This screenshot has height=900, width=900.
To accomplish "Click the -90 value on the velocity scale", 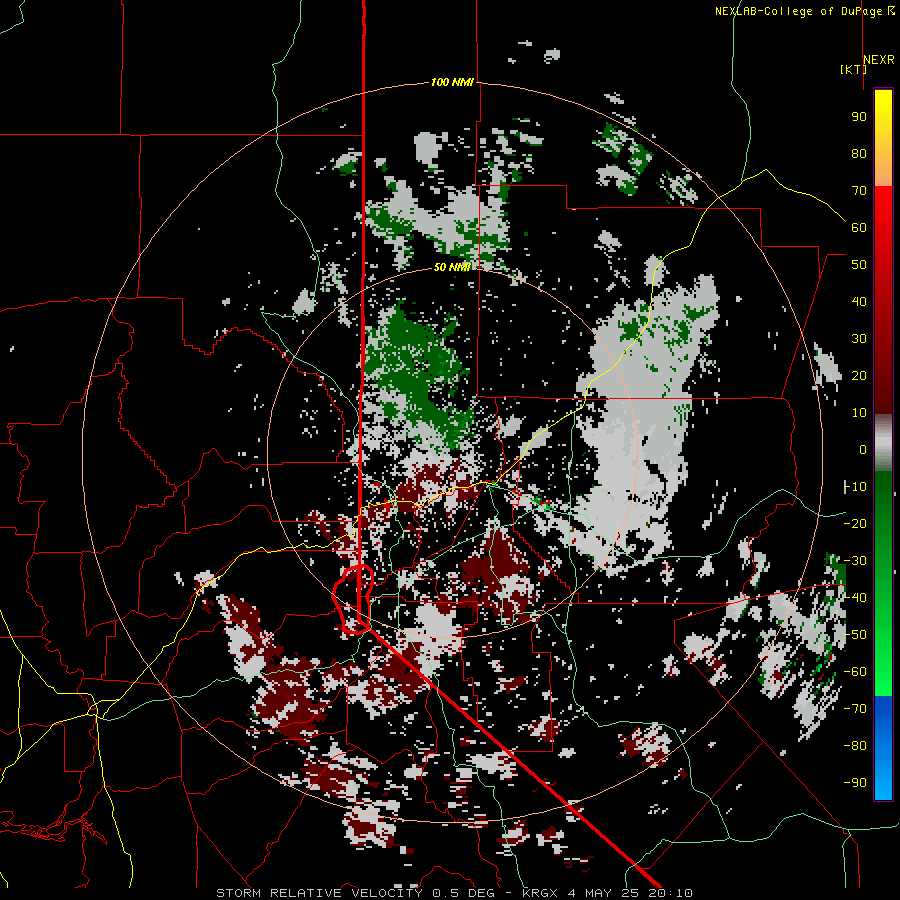I will coord(855,783).
